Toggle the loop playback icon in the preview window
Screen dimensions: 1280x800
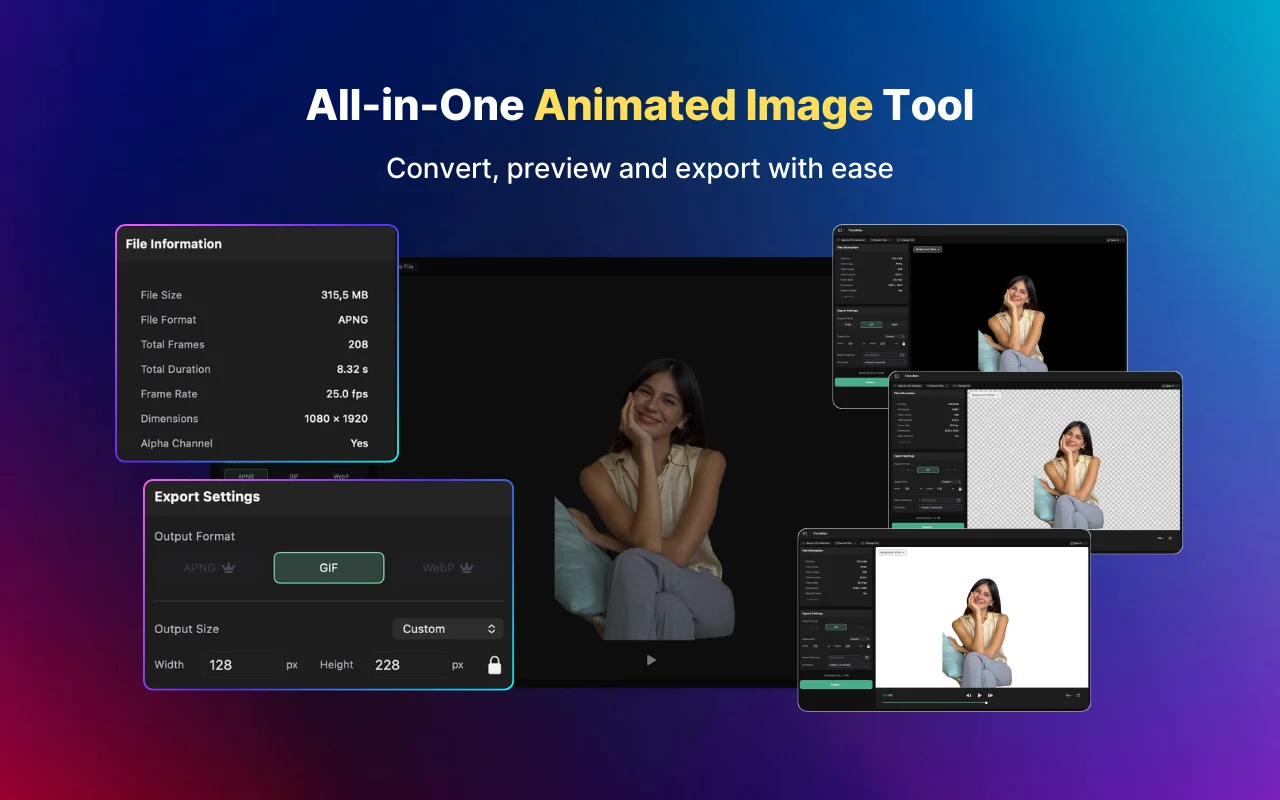pos(1078,695)
